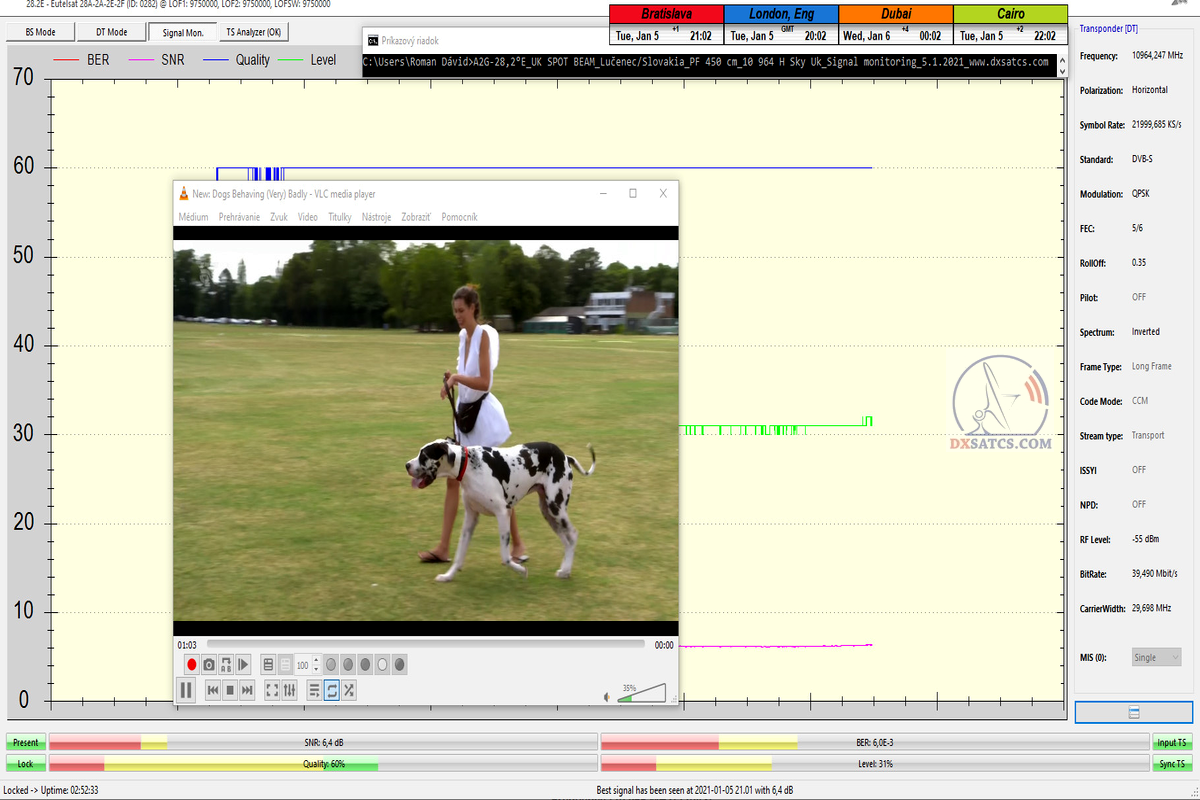Viewport: 1200px width, 800px height.
Task: Open the MIS Single dropdown
Action: click(1156, 657)
